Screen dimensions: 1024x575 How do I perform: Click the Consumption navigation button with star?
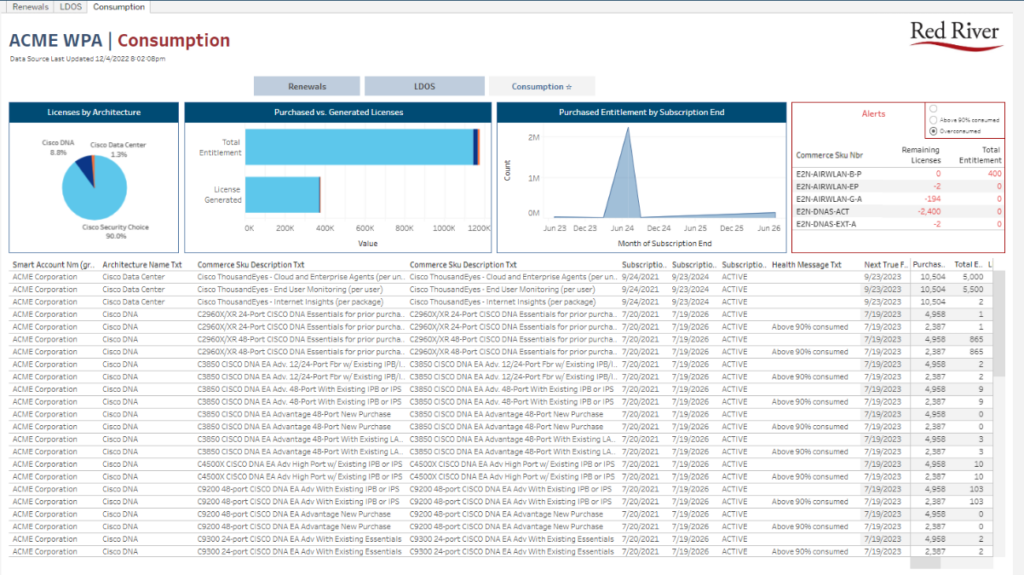[541, 87]
